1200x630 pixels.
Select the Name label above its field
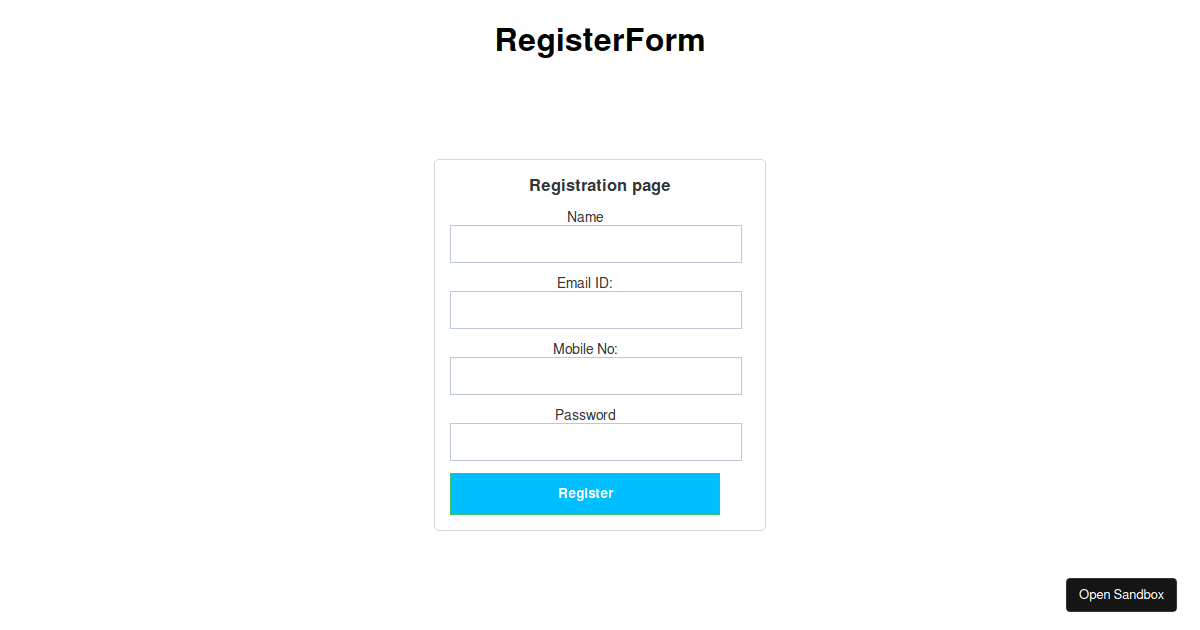click(x=585, y=217)
